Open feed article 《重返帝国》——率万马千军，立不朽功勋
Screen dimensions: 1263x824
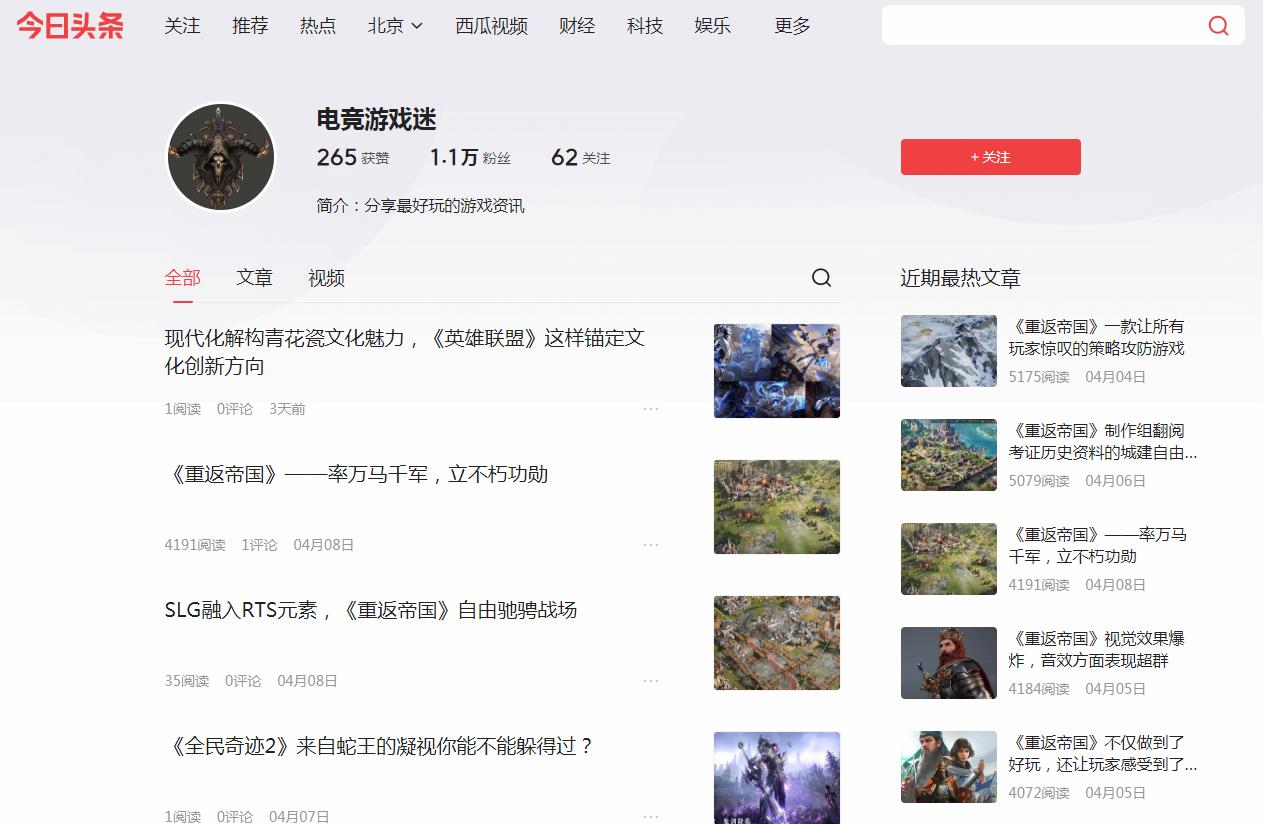tap(356, 474)
